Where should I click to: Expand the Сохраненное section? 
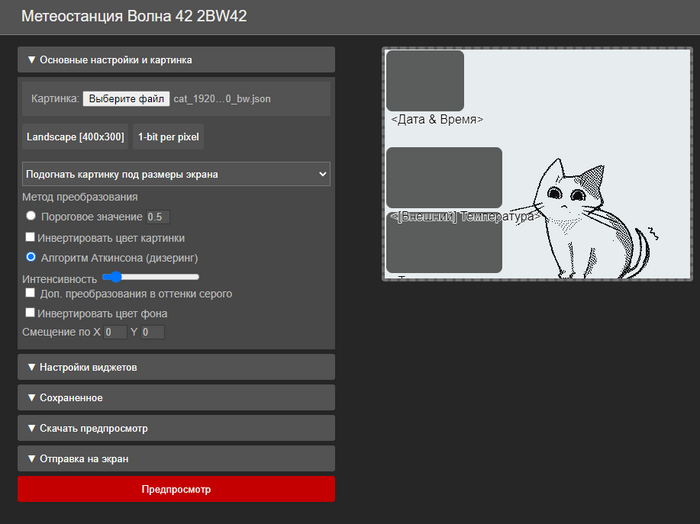[175, 398]
